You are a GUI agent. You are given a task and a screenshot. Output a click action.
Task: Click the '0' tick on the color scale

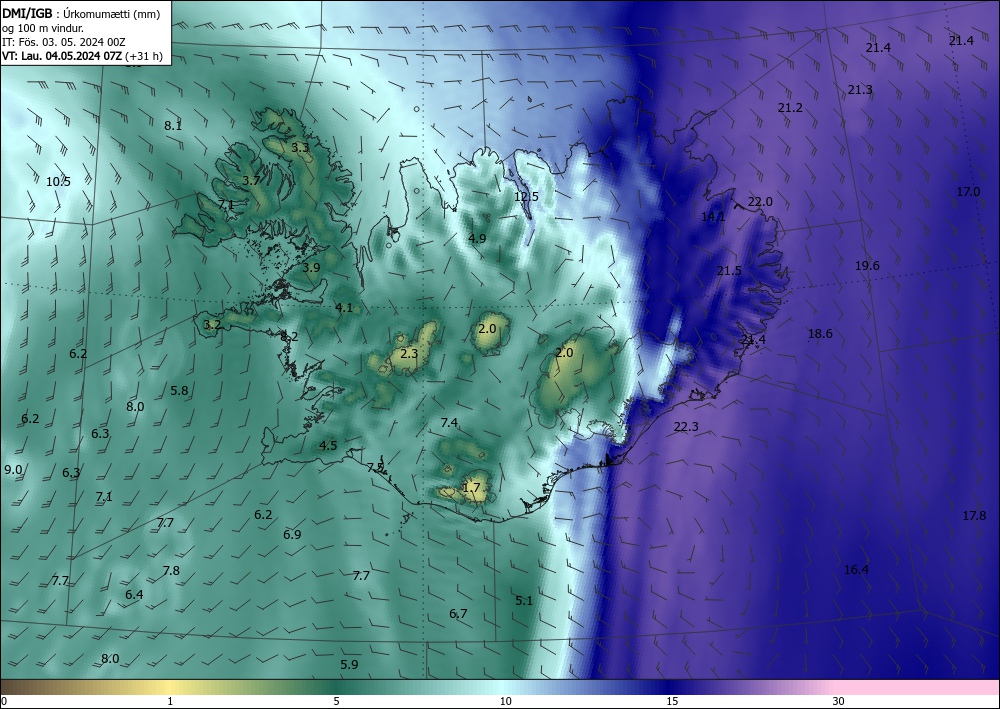[4, 702]
